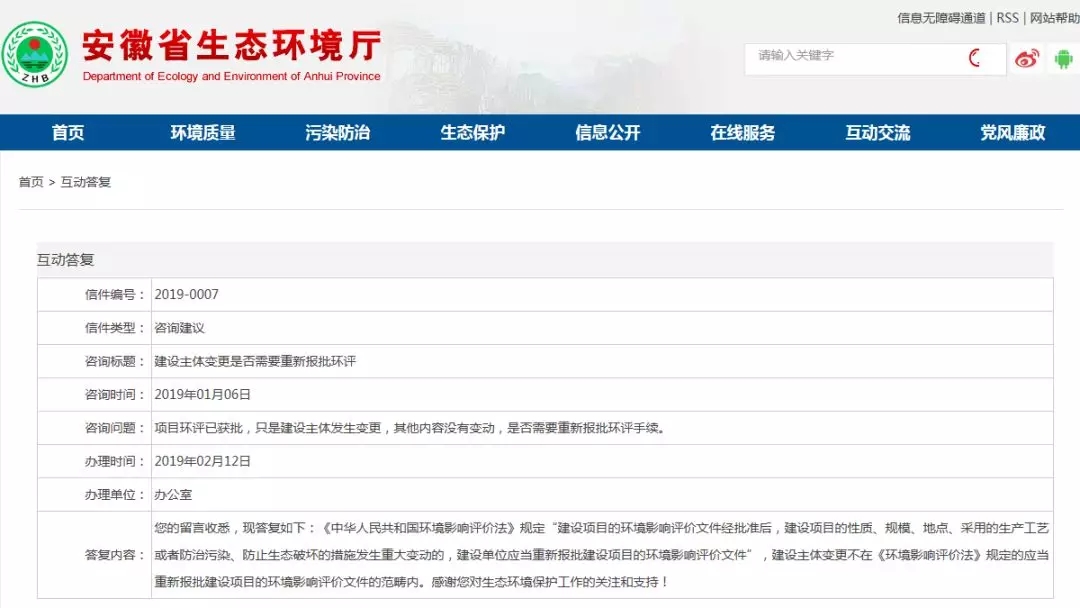Click the RSS link in header
The height and width of the screenshot is (608, 1080).
[x=1007, y=18]
